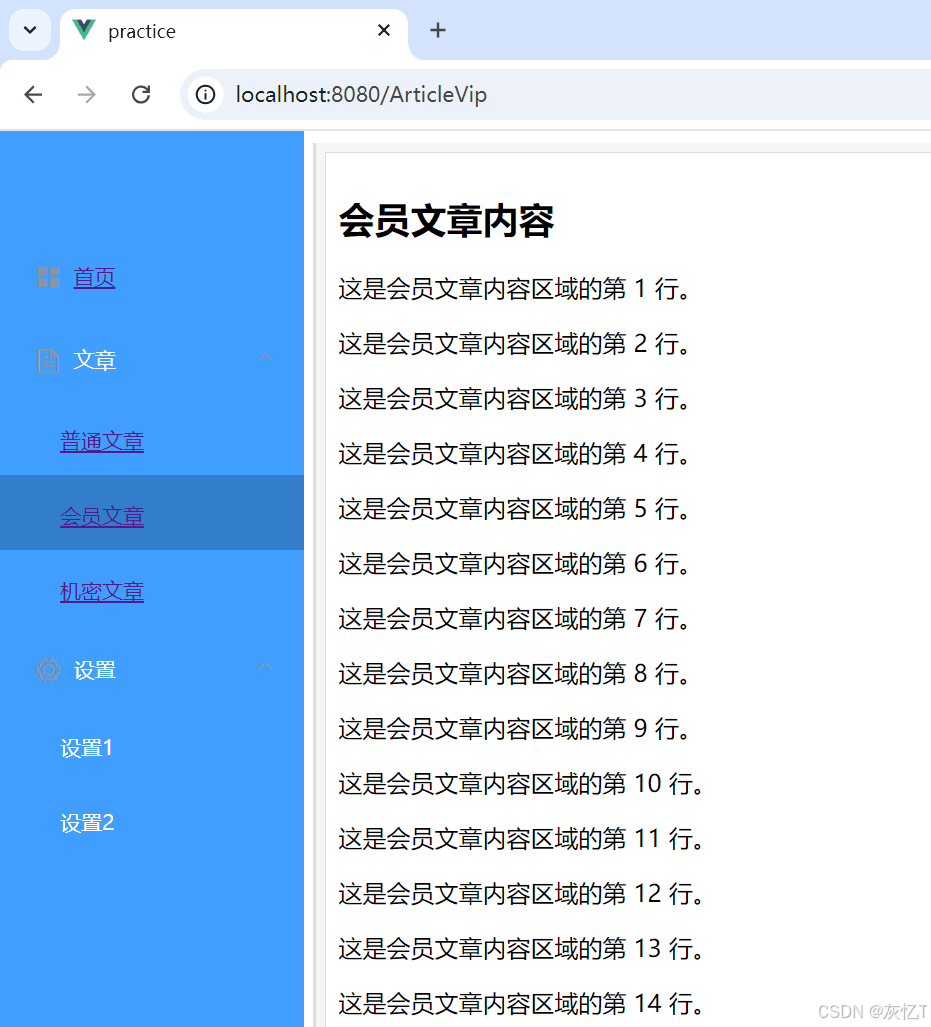
Task: Collapse the 文章 submenu chevron
Action: point(265,358)
